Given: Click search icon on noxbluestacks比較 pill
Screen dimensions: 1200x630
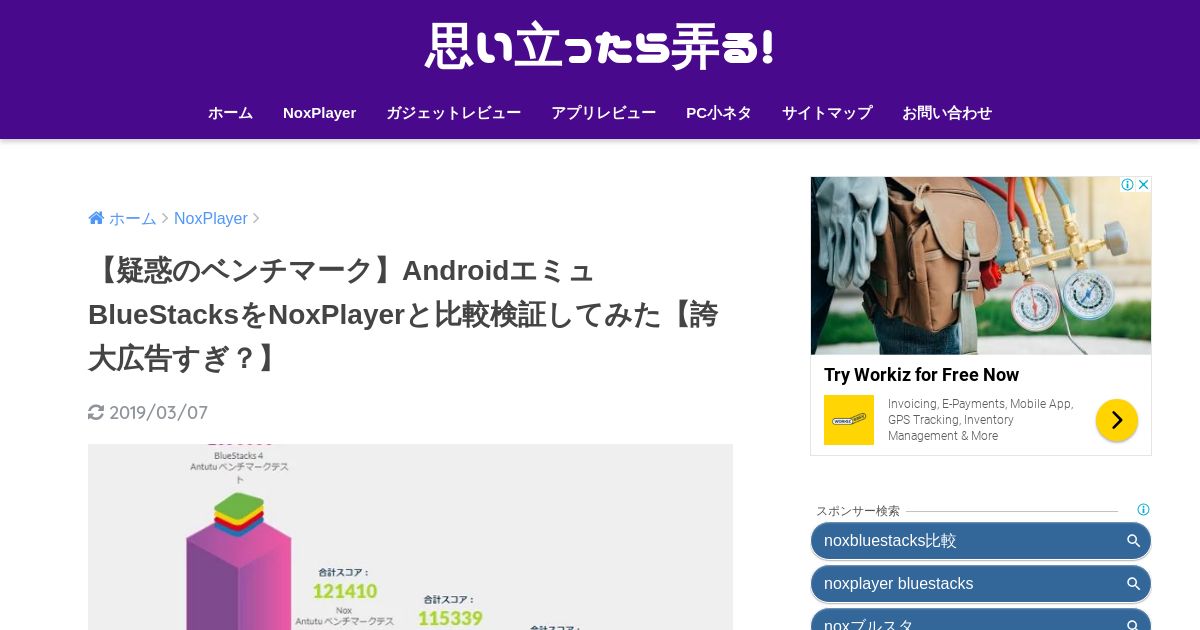Looking at the screenshot, I should pos(1133,541).
